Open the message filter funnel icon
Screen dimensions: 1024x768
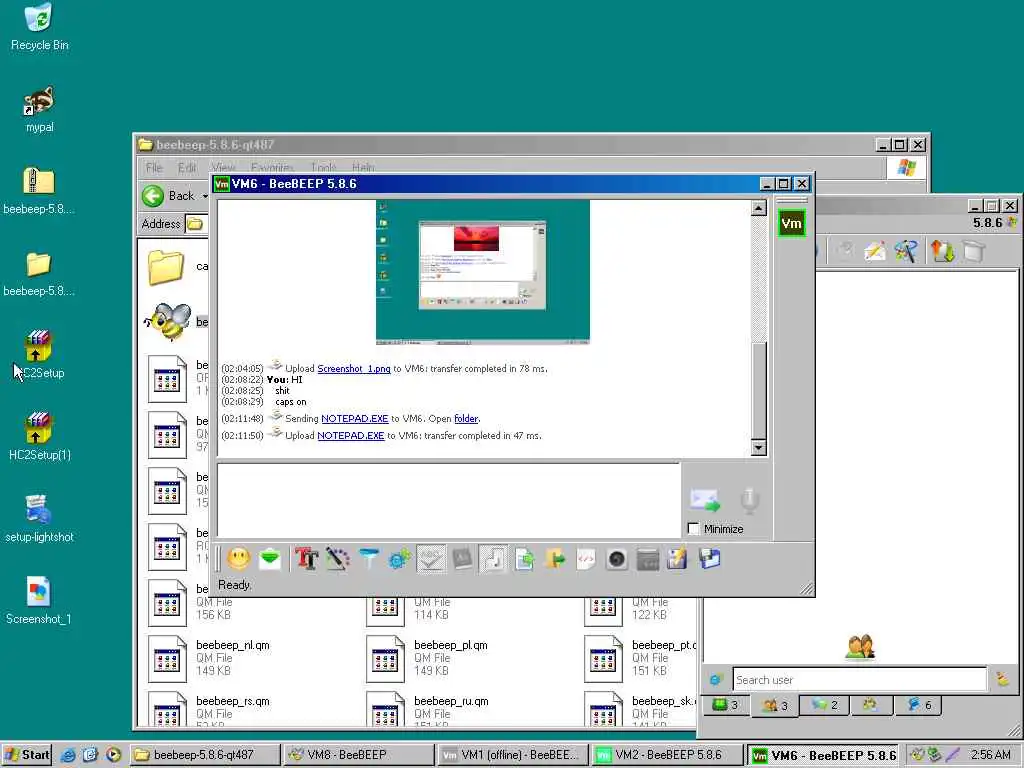click(x=369, y=559)
